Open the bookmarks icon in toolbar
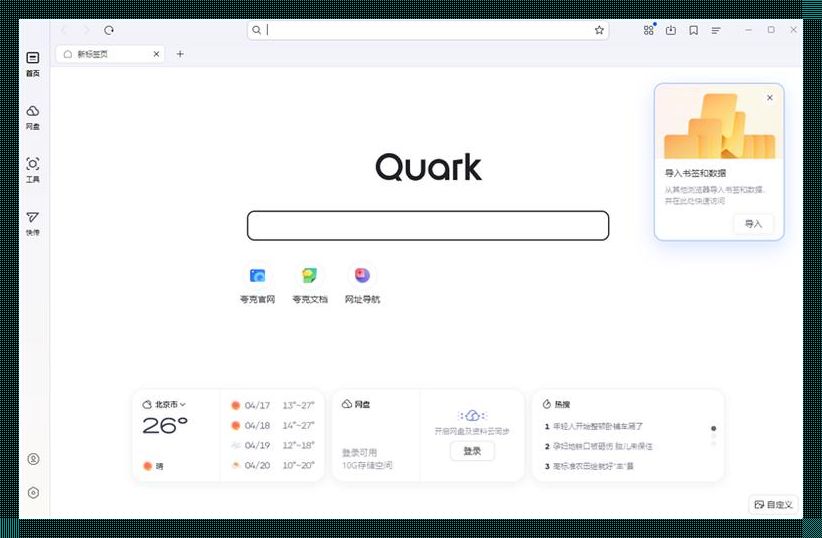822x538 pixels. pos(694,30)
